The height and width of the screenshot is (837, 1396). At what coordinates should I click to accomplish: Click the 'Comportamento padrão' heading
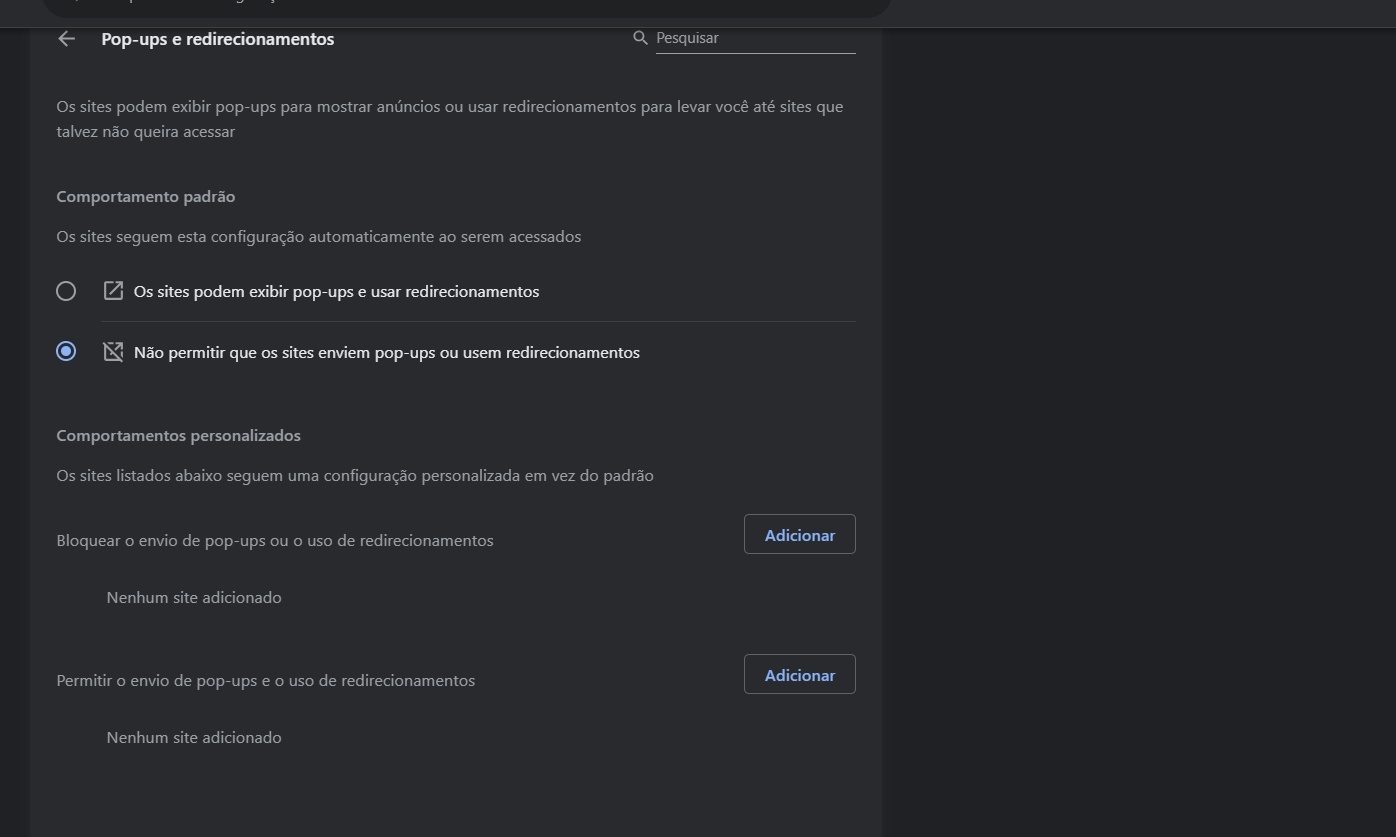point(146,197)
